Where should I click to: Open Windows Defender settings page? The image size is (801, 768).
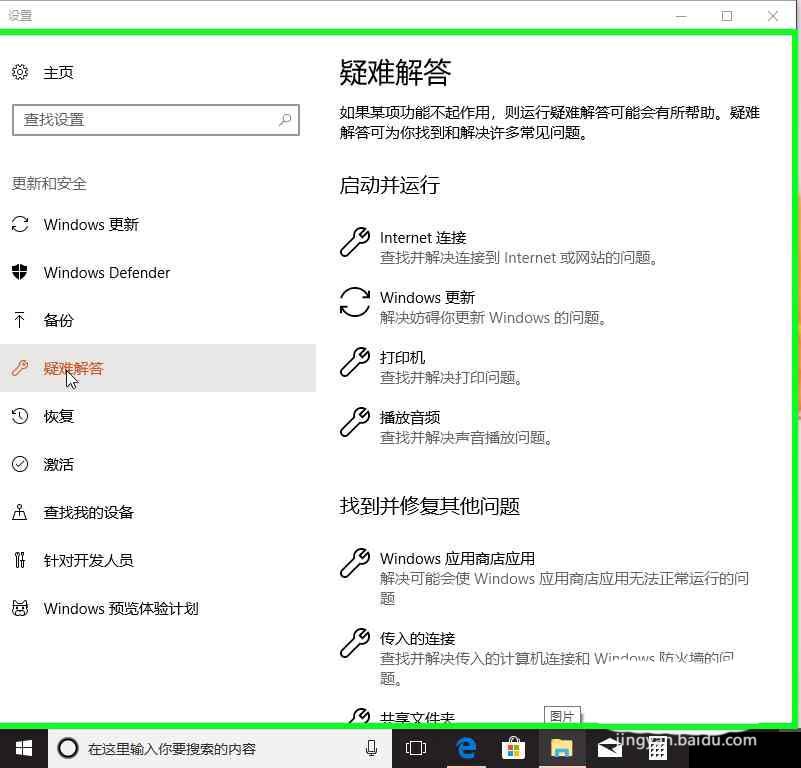107,272
